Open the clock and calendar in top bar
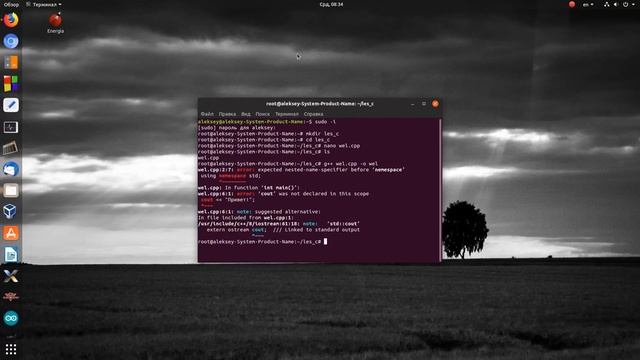Screen dimensions: 640x360 (x=331, y=4)
